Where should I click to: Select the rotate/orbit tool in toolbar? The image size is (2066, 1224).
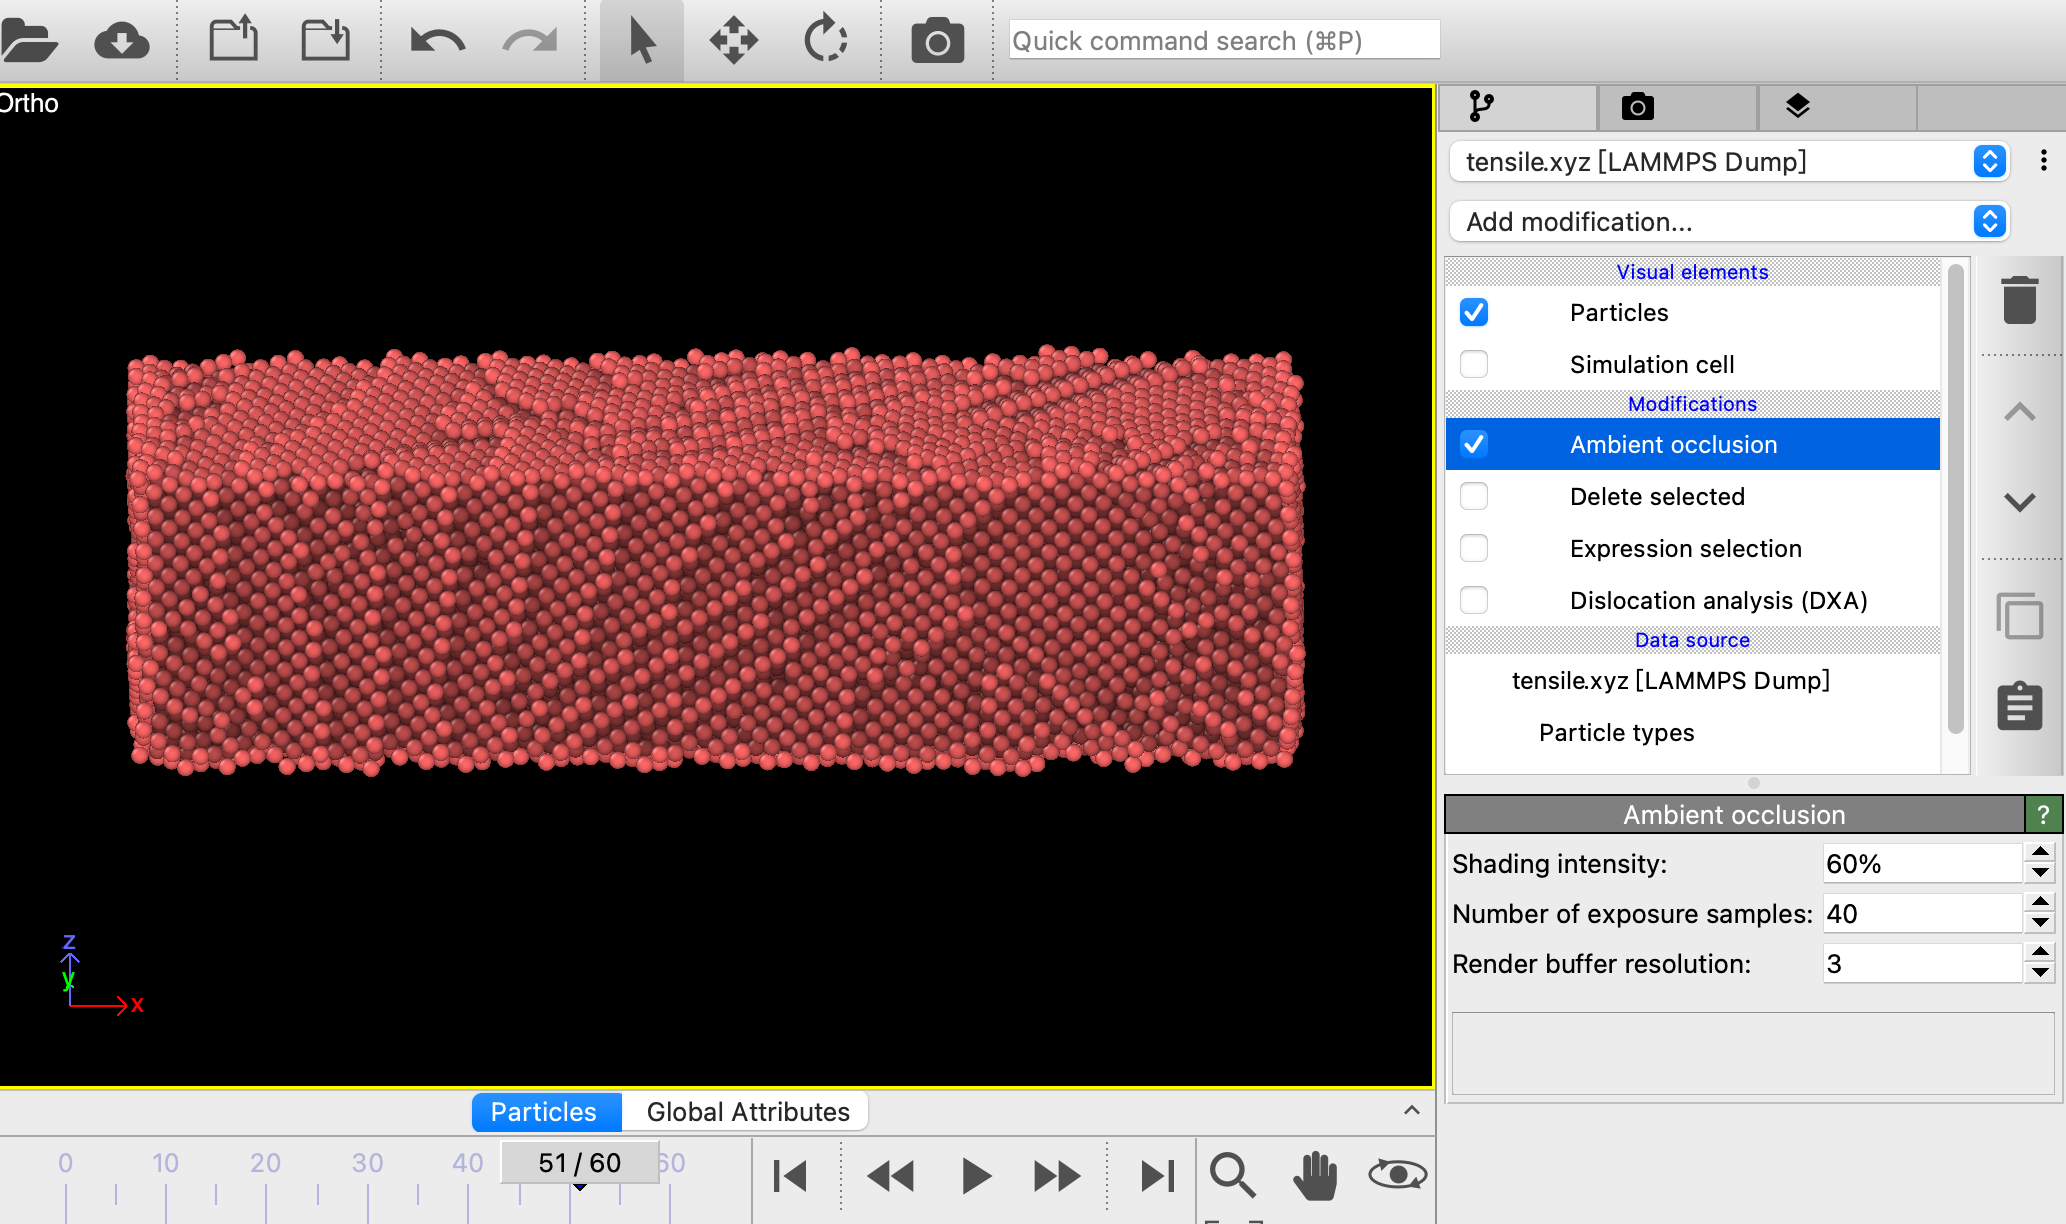(x=826, y=41)
